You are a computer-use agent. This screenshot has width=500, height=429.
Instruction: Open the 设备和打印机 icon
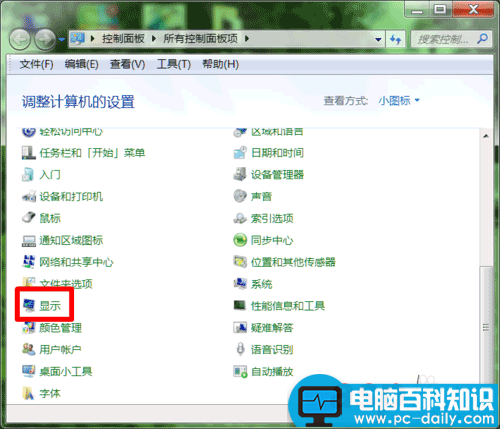(x=29, y=197)
